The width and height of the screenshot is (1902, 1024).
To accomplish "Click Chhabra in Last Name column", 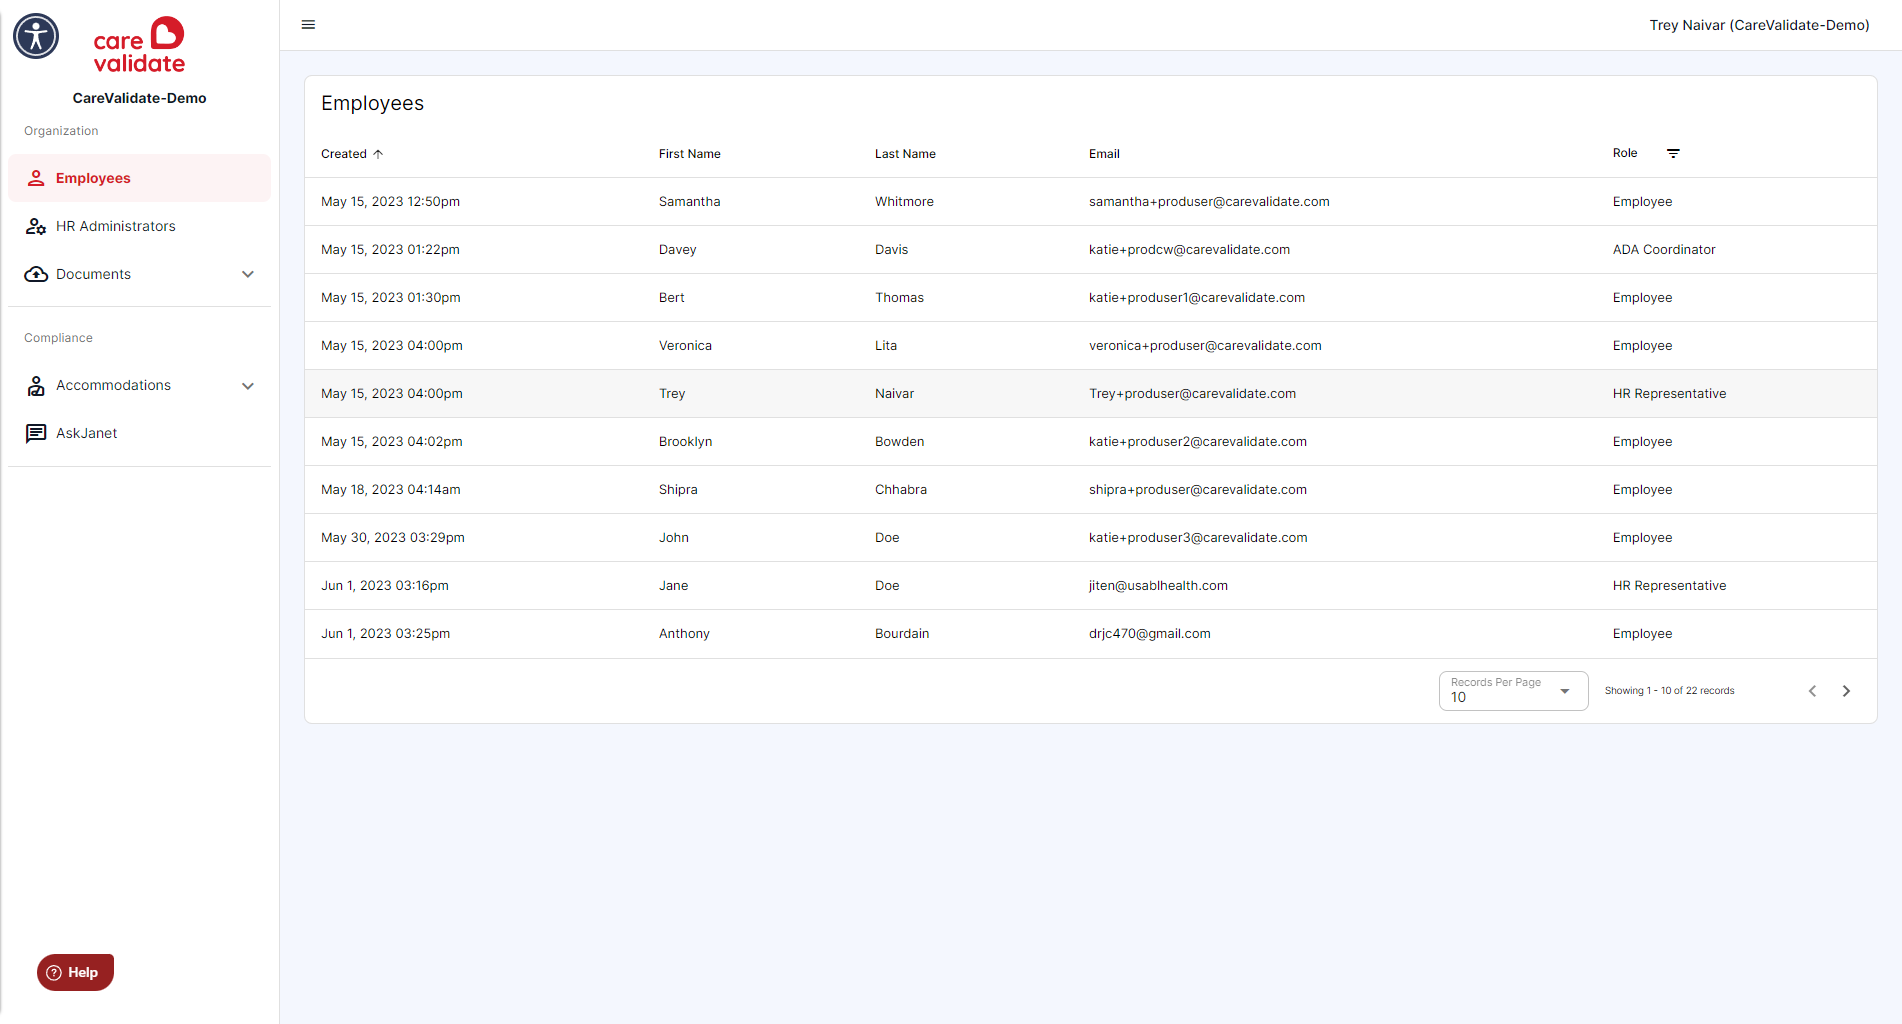I will 900,490.
